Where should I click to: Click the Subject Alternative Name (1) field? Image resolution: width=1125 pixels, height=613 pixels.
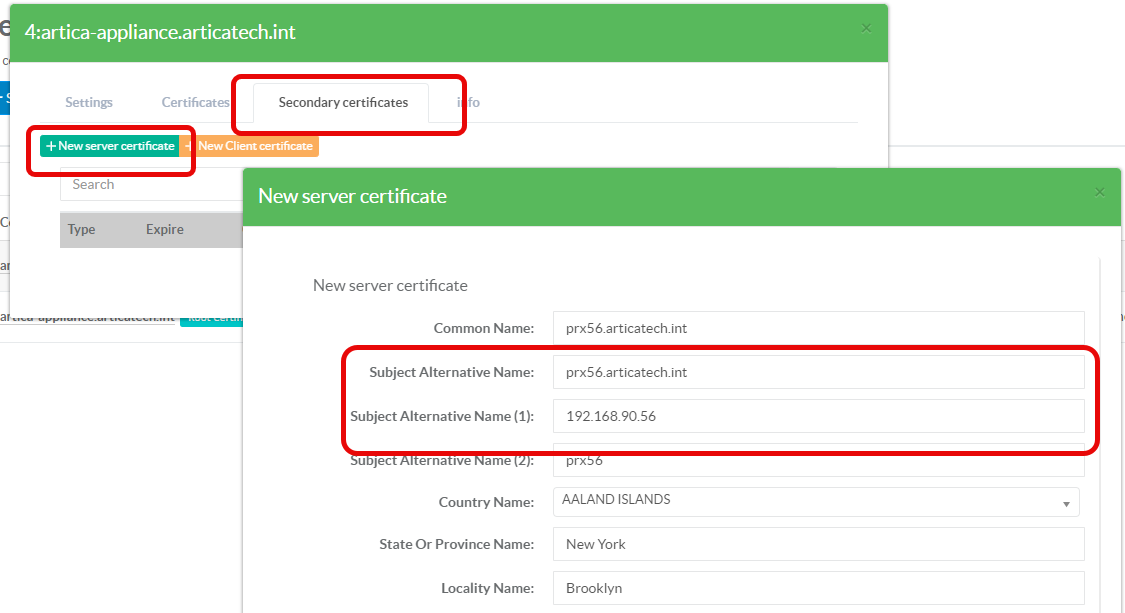click(x=817, y=416)
